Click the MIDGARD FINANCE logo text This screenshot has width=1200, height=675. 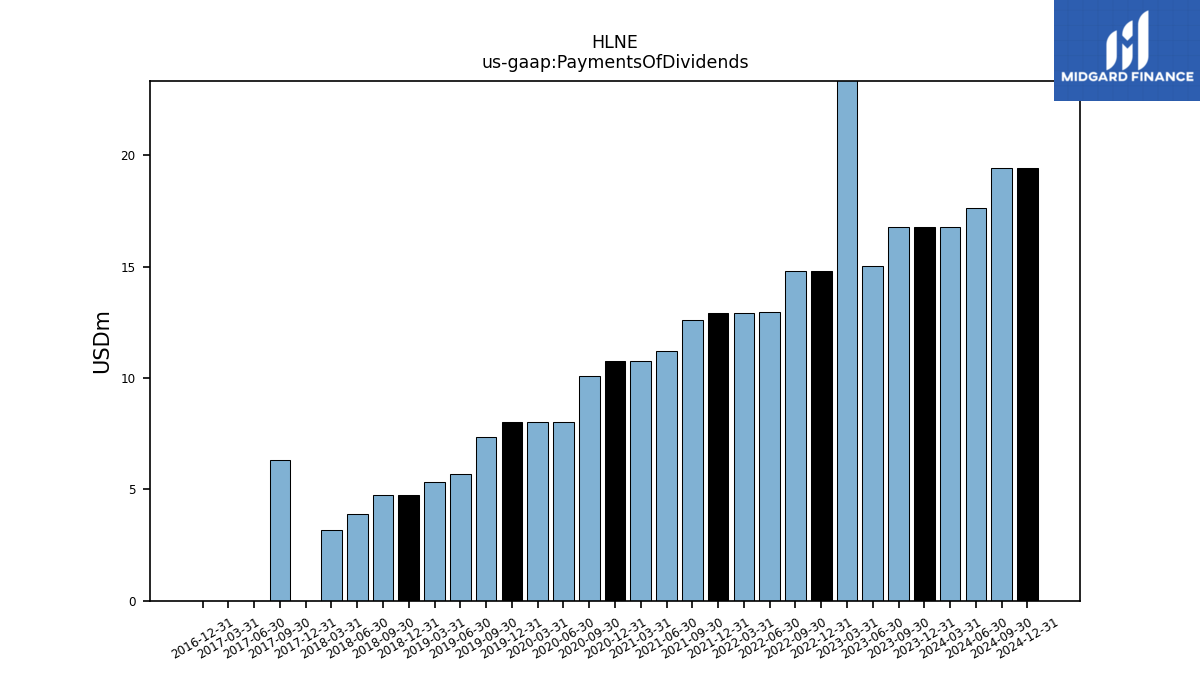tap(1127, 77)
